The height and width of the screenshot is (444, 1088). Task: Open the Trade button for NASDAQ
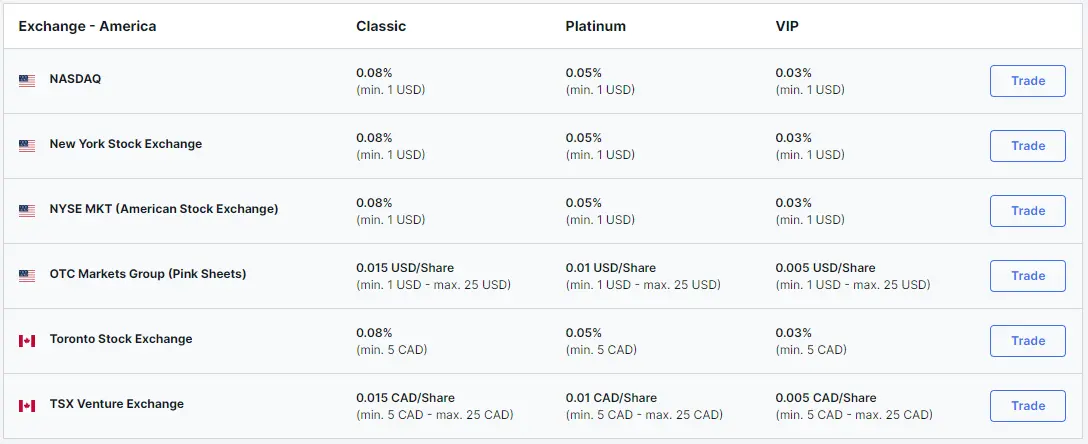coord(1028,81)
